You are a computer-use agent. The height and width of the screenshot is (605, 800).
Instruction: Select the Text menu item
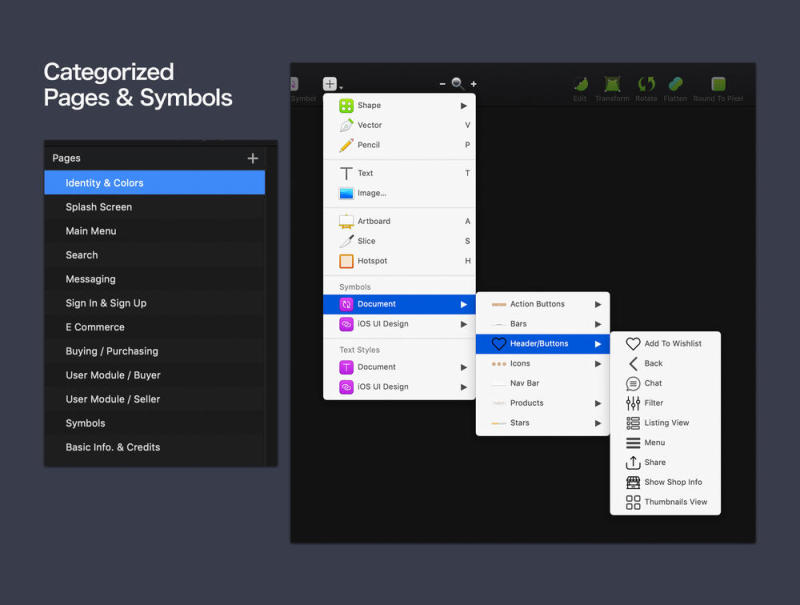[x=366, y=173]
